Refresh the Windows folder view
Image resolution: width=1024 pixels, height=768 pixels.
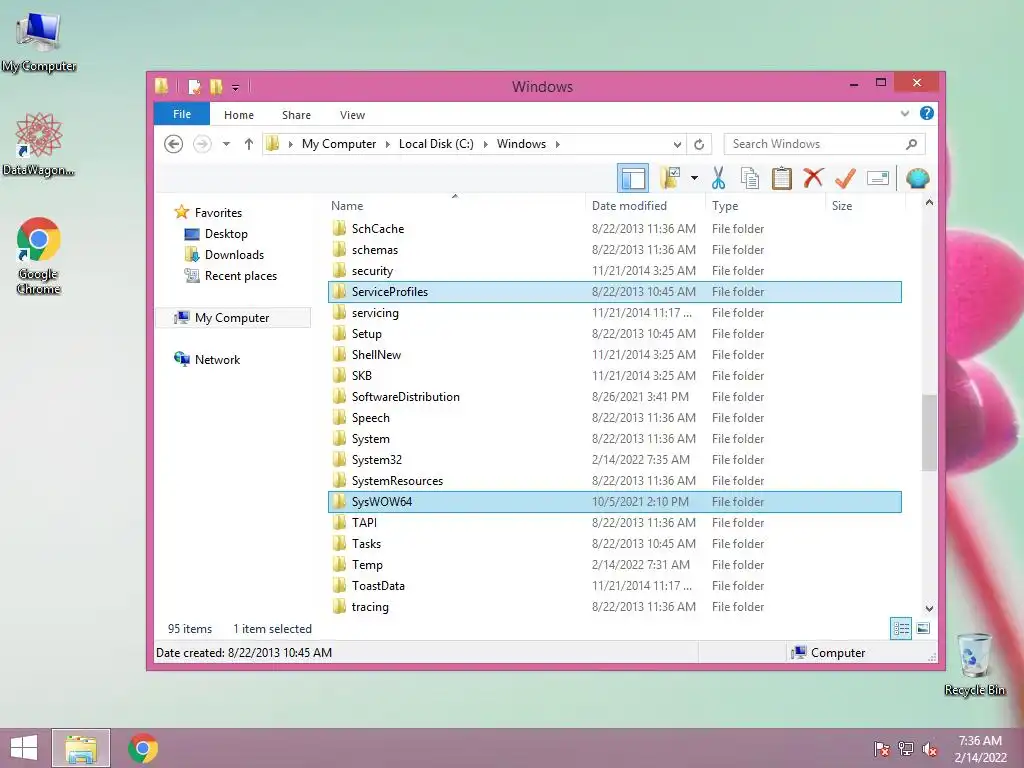(x=699, y=144)
